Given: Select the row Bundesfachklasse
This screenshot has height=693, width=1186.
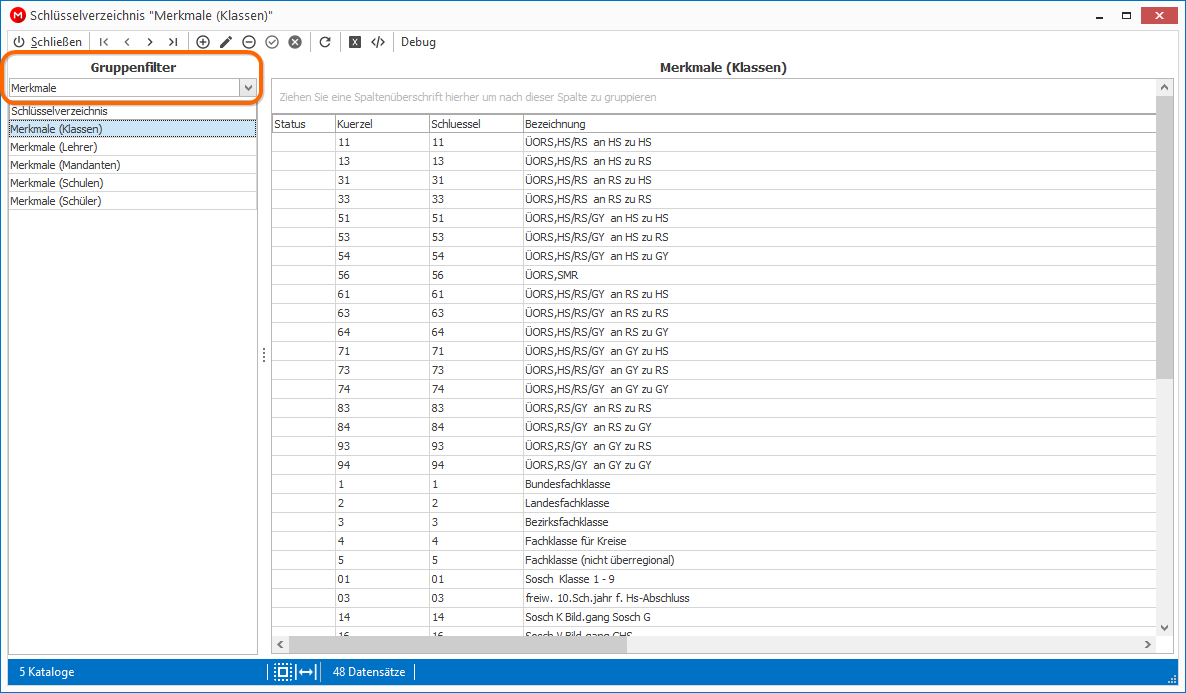Looking at the screenshot, I should 714,484.
